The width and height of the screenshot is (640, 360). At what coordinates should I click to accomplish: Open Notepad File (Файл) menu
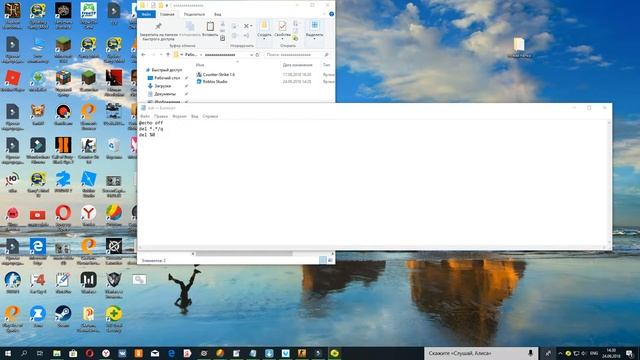click(144, 116)
